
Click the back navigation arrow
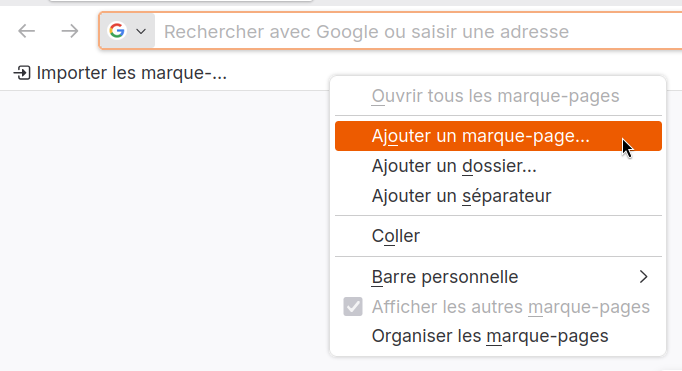coord(27,31)
